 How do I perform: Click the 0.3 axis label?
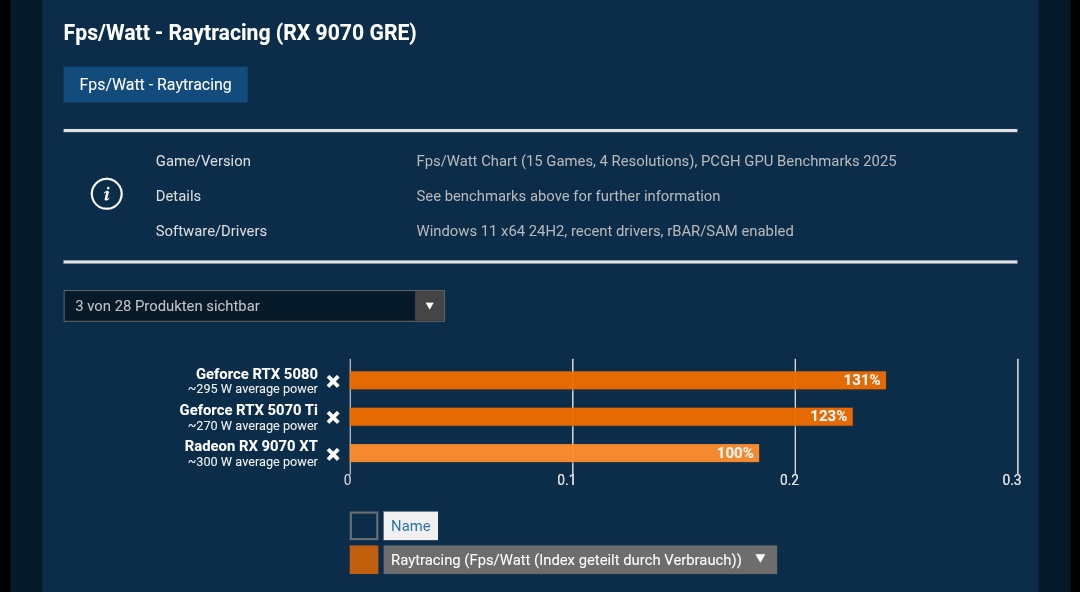point(1012,480)
